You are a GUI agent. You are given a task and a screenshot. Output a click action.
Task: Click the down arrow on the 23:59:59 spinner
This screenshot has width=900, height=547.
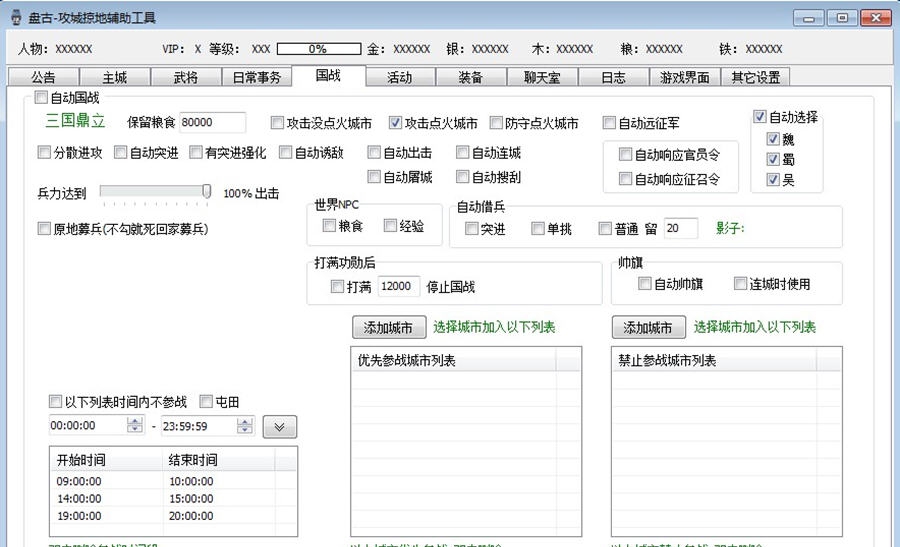(x=245, y=430)
